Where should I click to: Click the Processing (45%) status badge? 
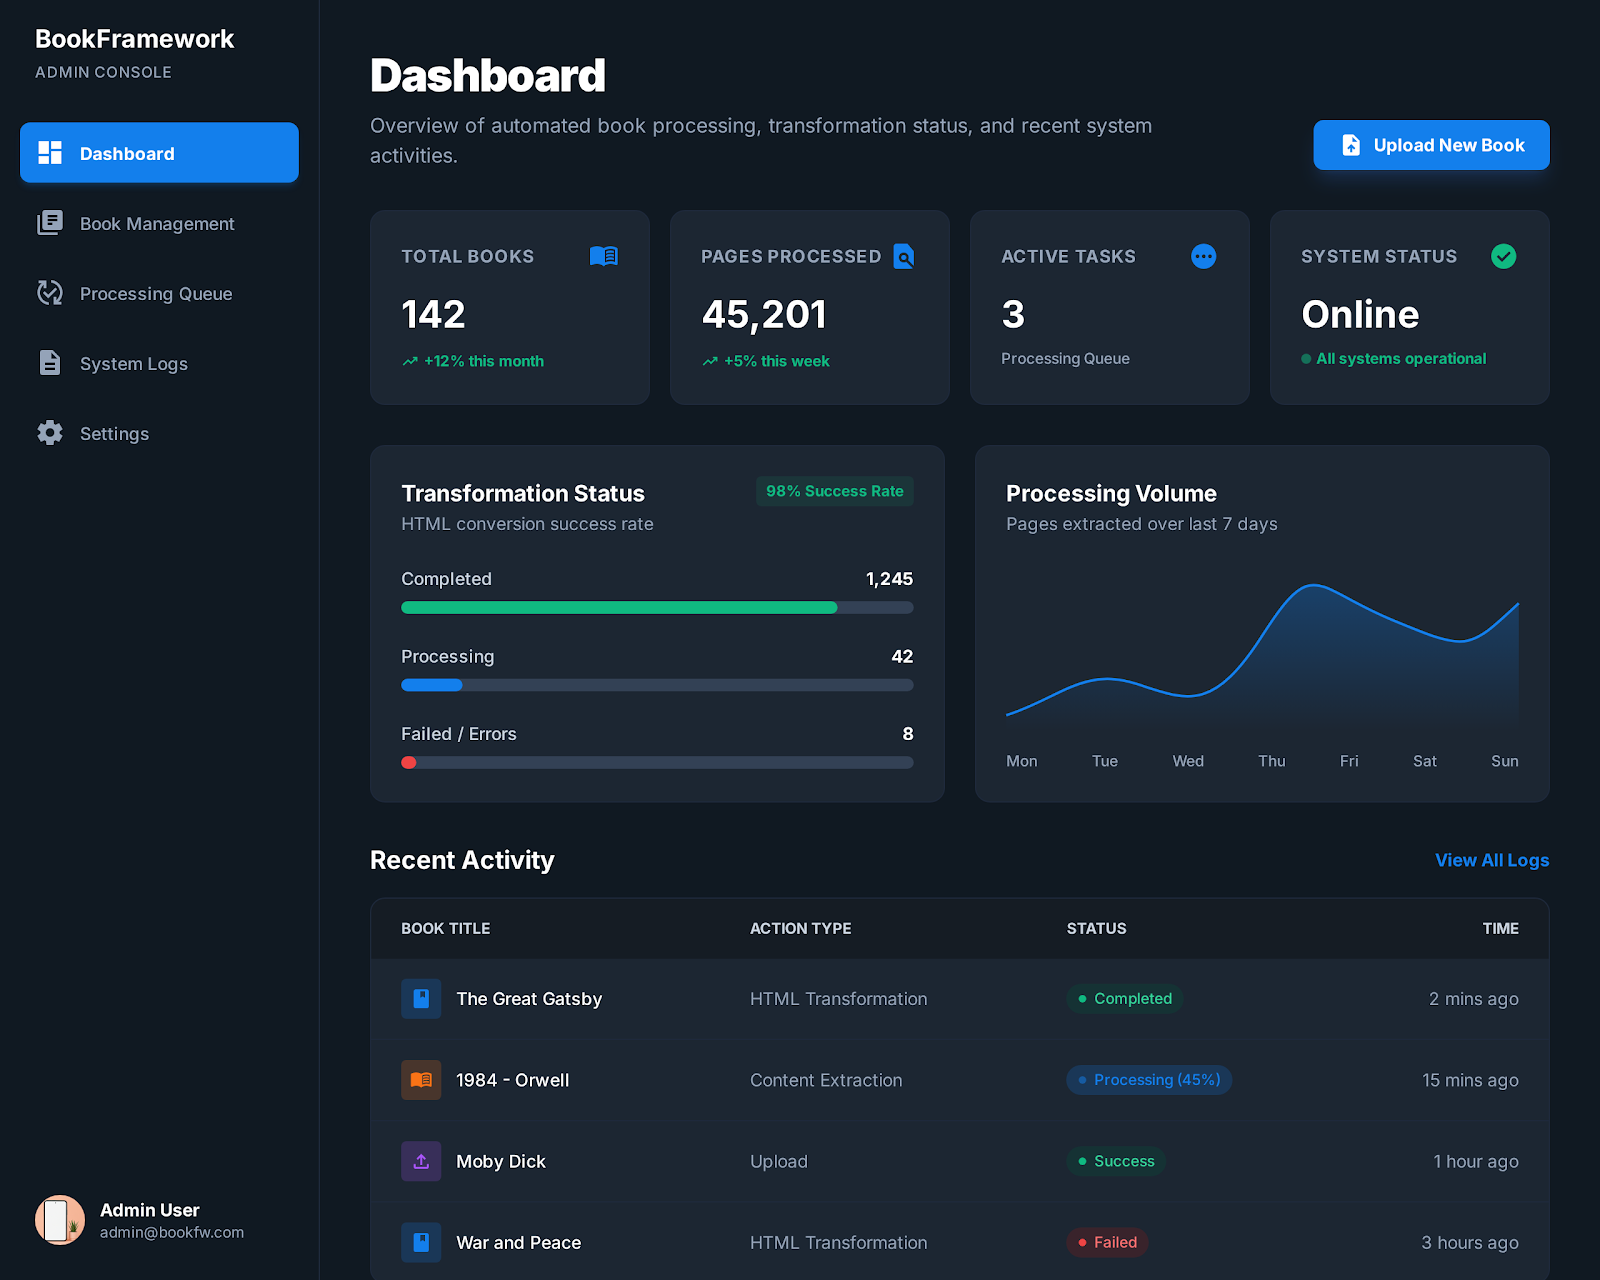point(1148,1080)
